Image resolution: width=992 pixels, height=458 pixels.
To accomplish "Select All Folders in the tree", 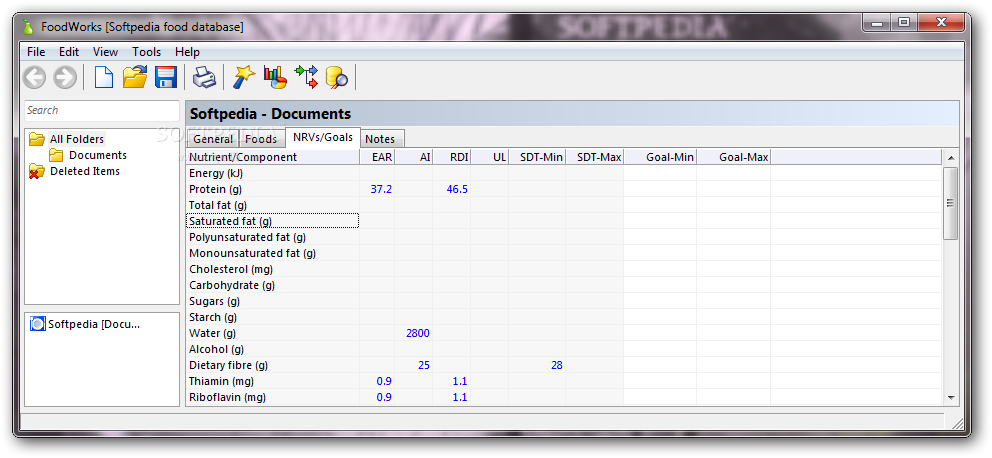I will point(77,139).
